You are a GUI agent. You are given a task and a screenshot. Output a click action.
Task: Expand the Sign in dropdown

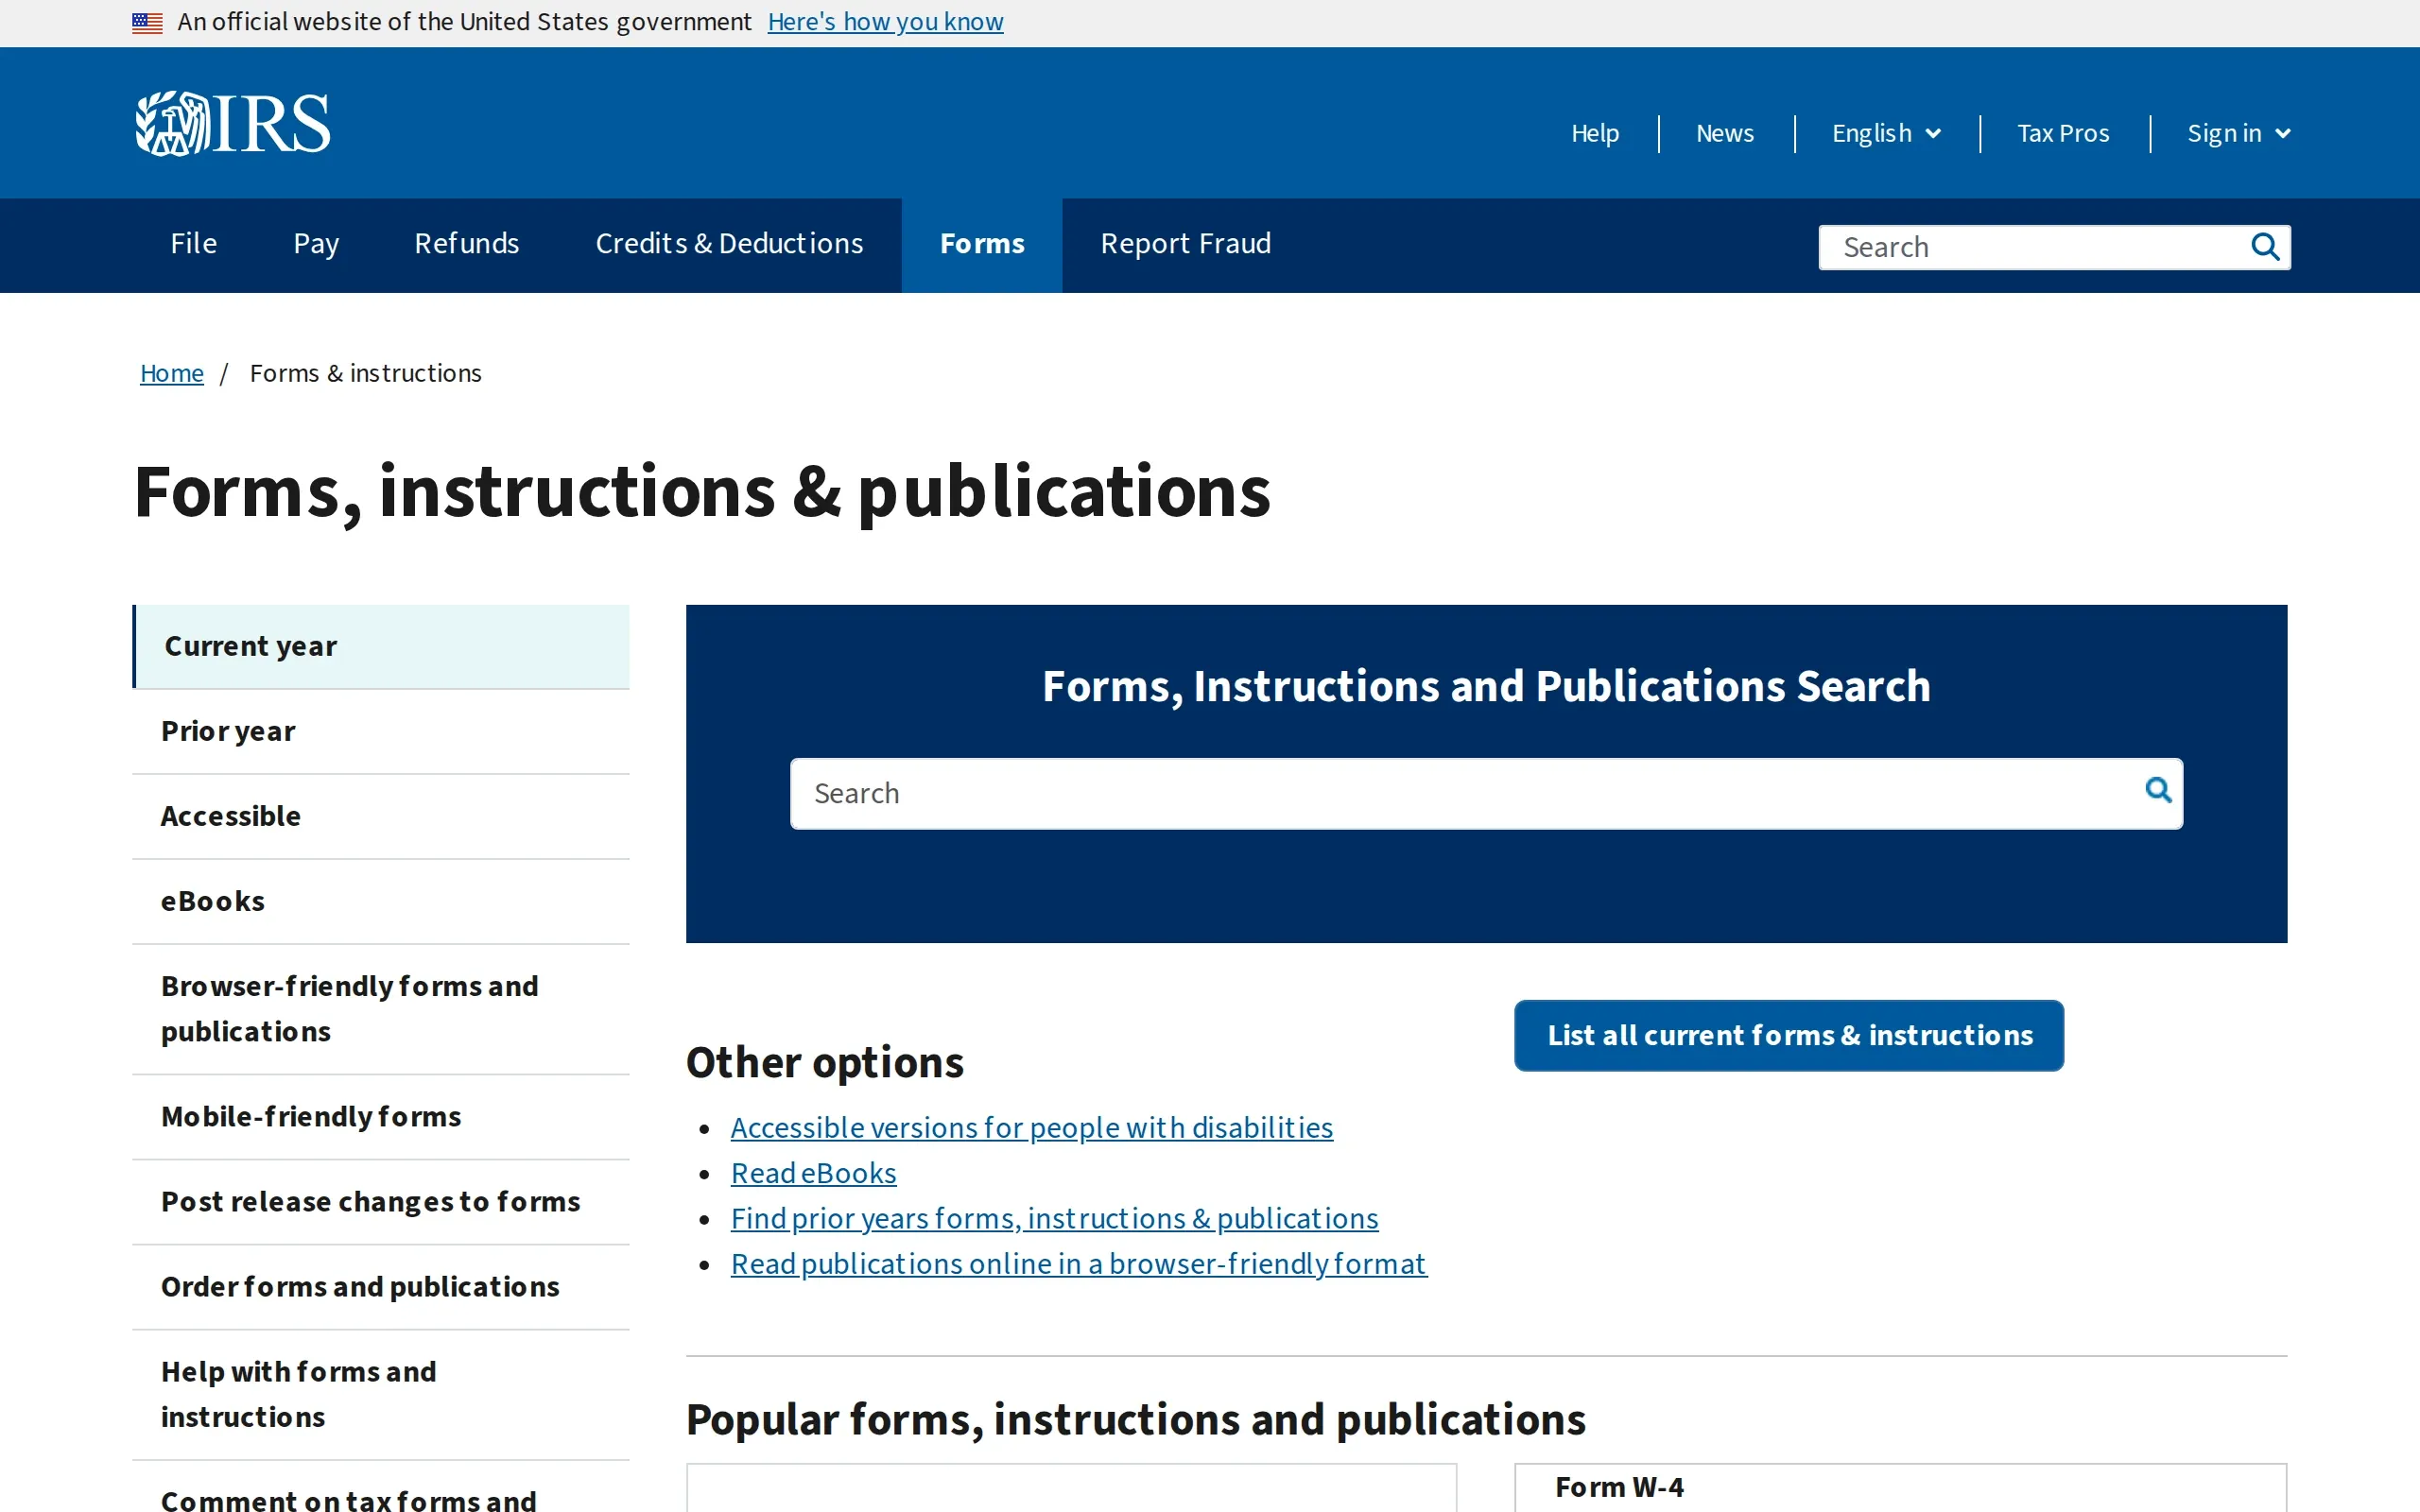[x=2238, y=133]
